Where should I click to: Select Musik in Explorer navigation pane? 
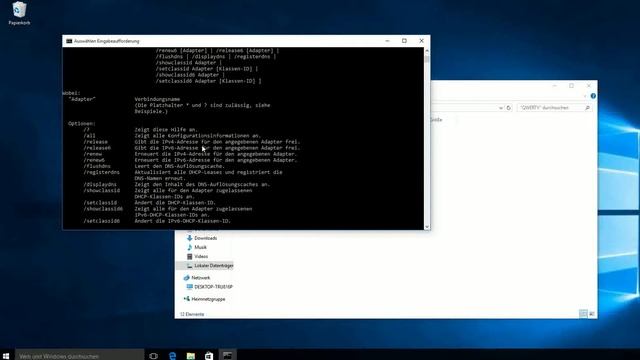tap(200, 247)
